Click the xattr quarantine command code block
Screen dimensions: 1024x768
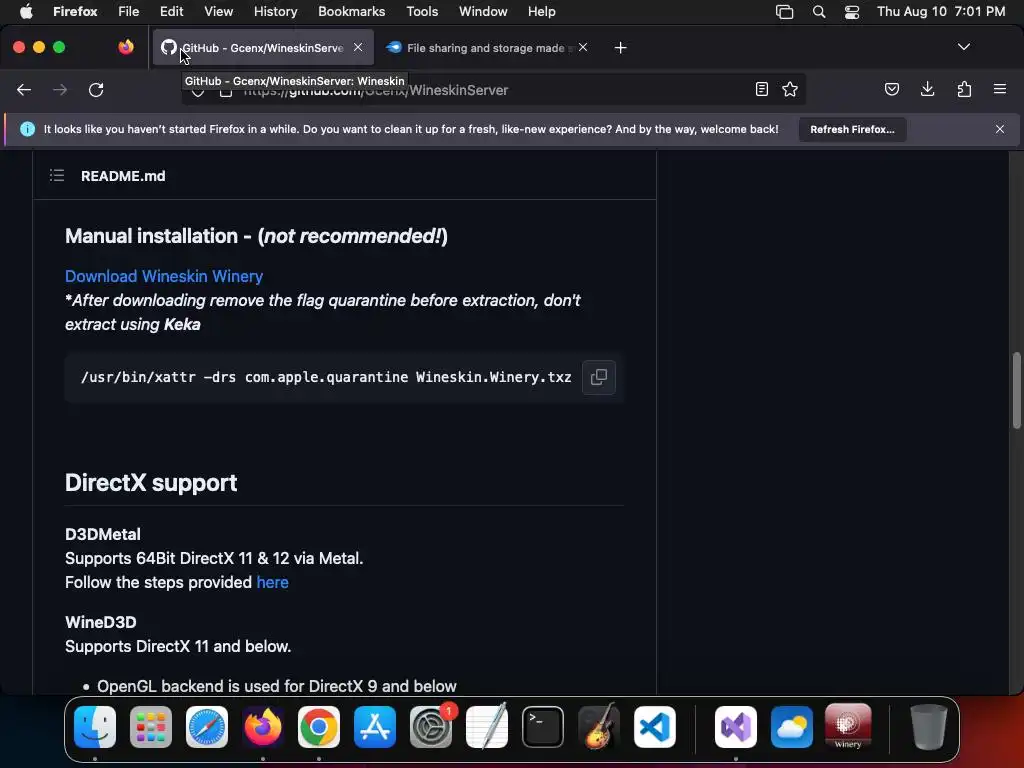tap(344, 377)
